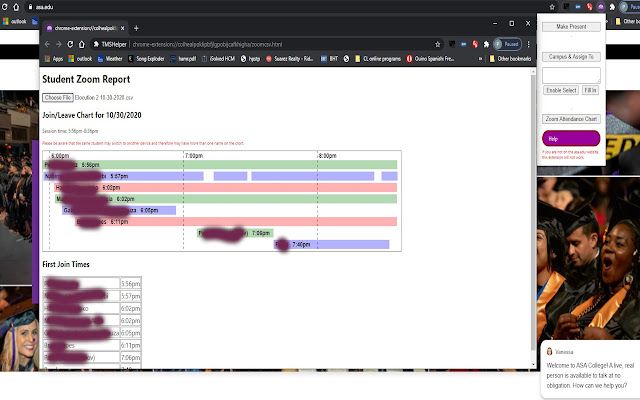Click the green 5:56pm attendance bar

pos(220,165)
